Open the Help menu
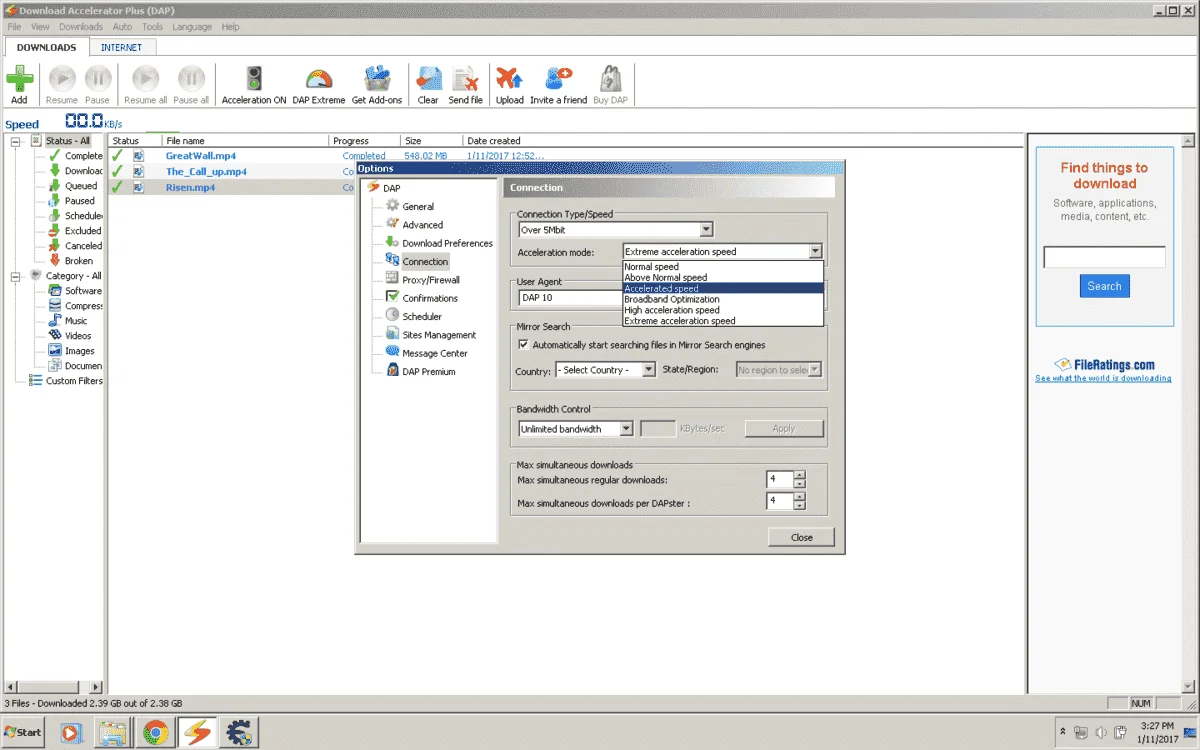 (230, 27)
